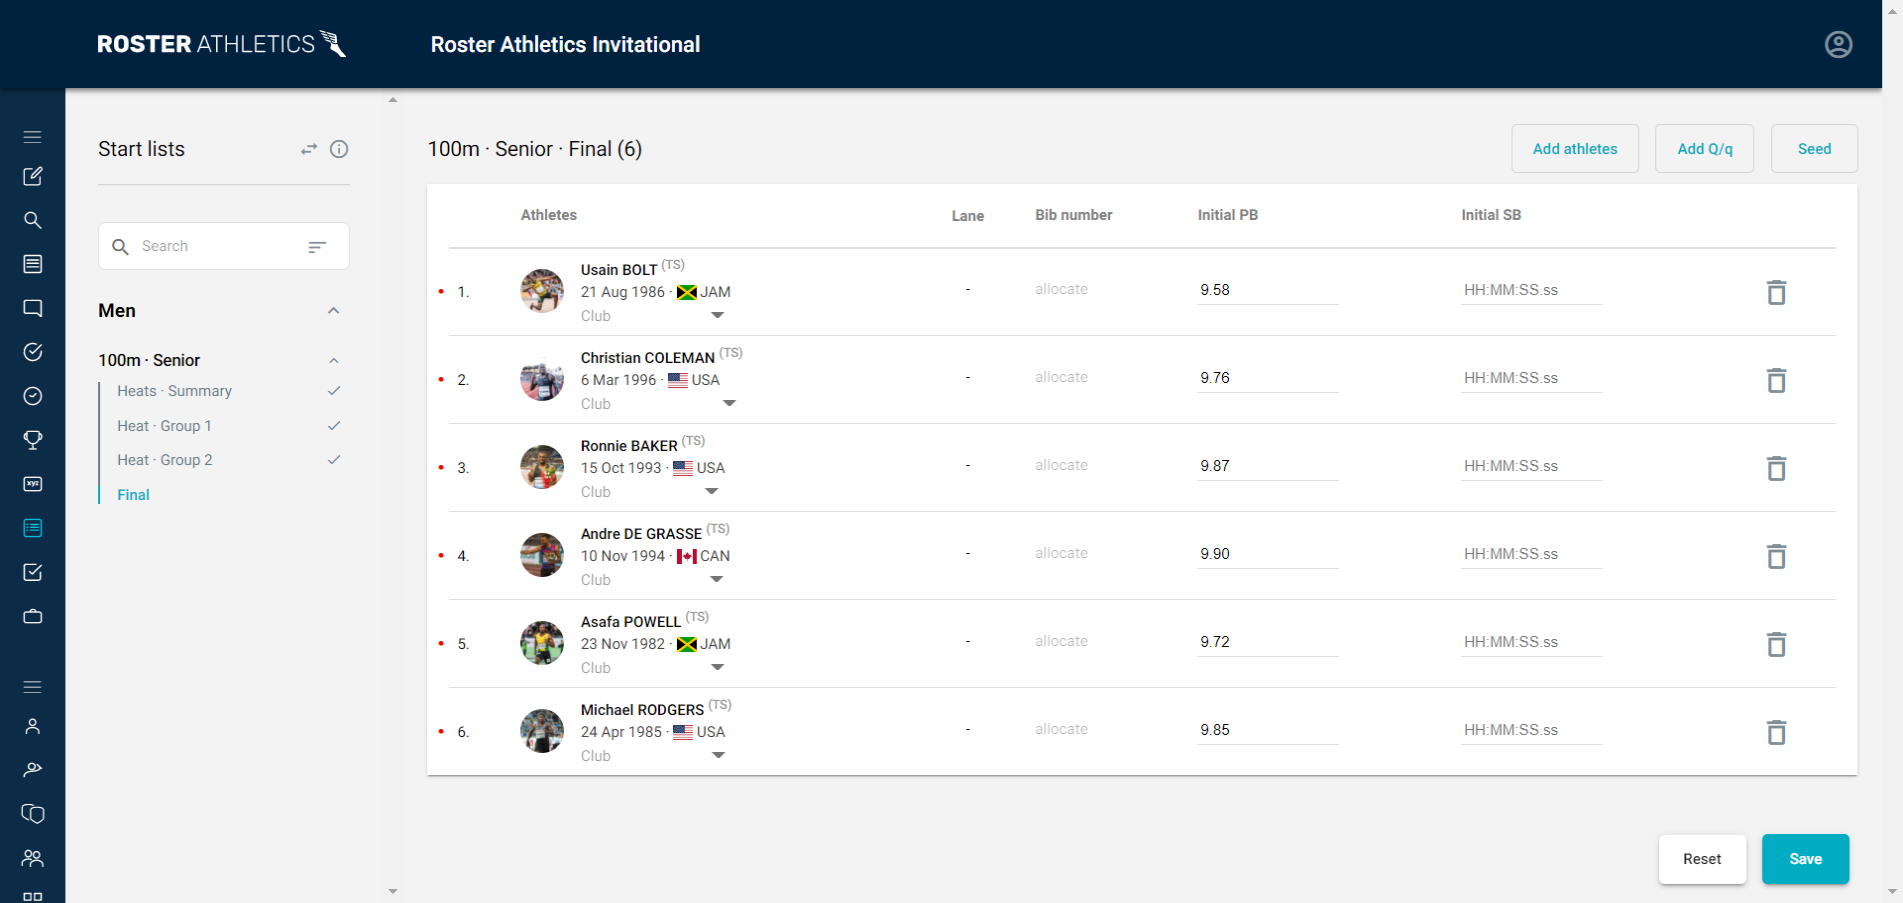Viewport: 1903px width, 903px height.
Task: Edit Usain BOLT's Initial PB field
Action: pyautogui.click(x=1267, y=289)
